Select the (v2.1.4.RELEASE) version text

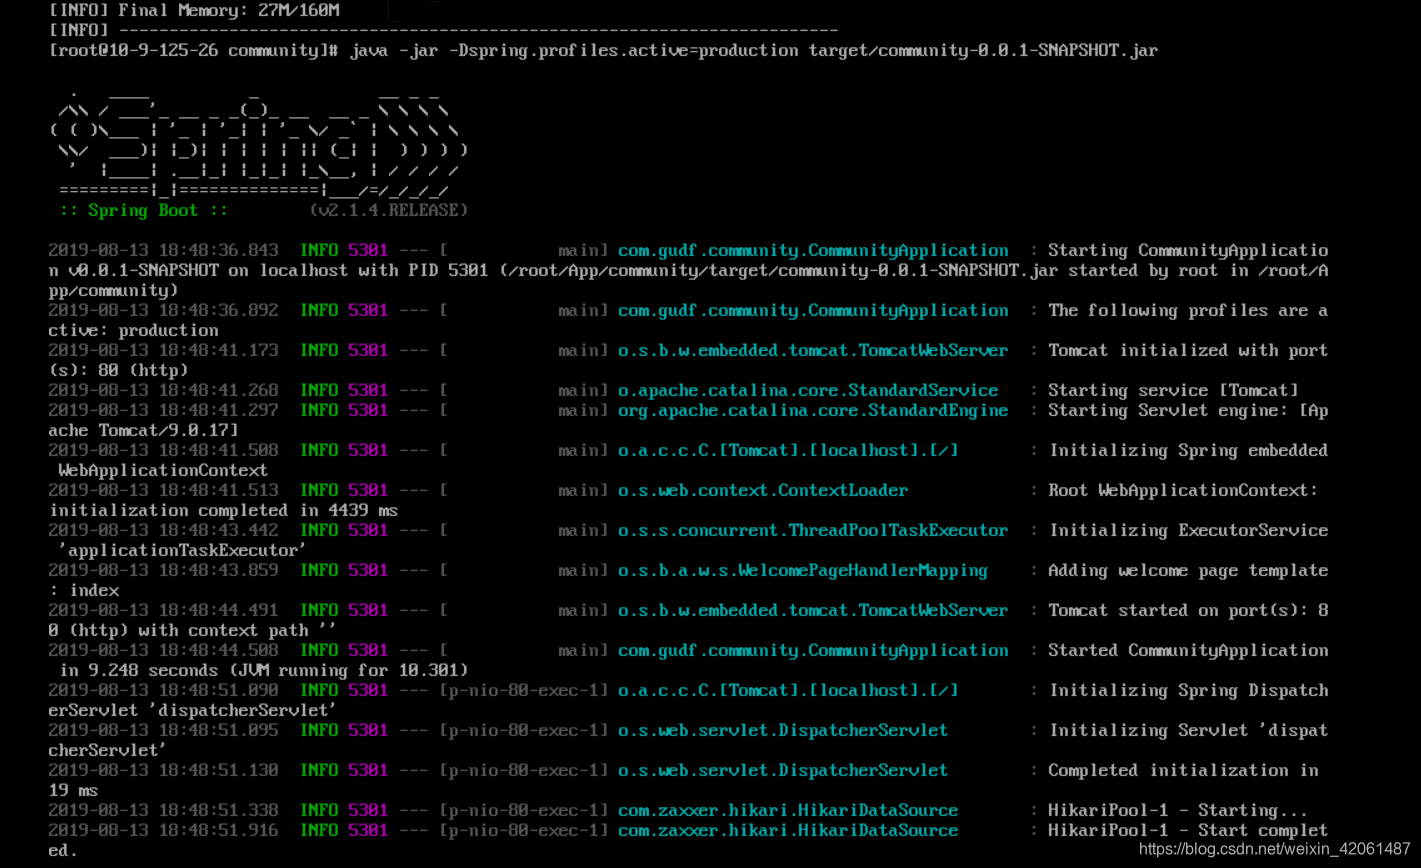[x=388, y=211]
